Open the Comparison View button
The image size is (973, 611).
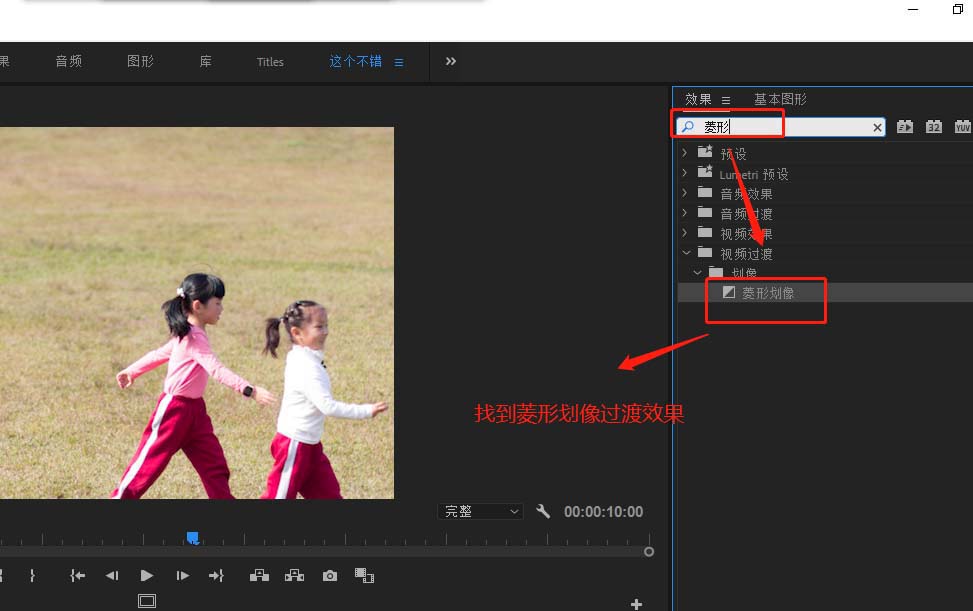364,576
